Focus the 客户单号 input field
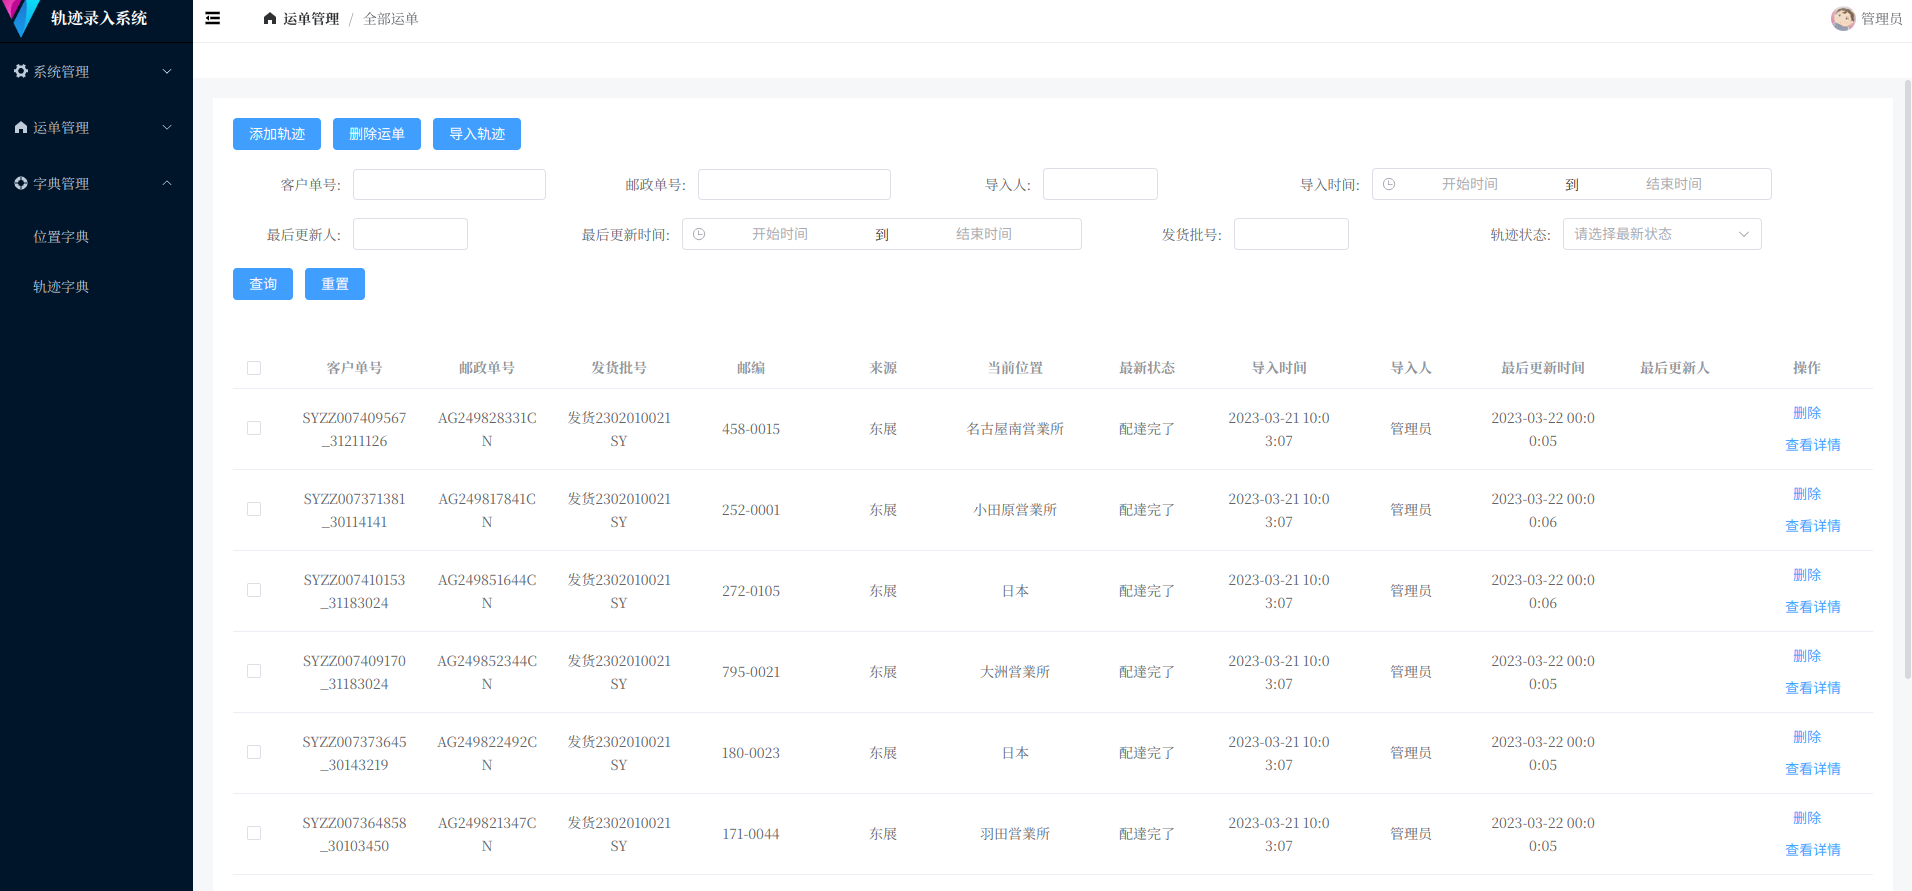This screenshot has width=1912, height=891. pos(449,184)
